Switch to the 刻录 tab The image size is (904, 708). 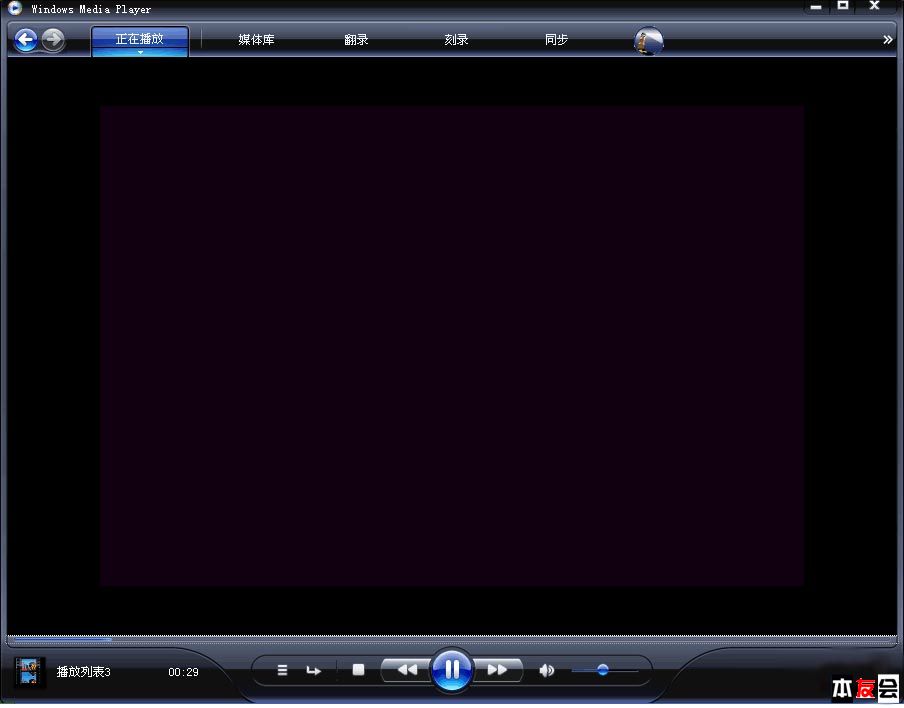pyautogui.click(x=456, y=40)
